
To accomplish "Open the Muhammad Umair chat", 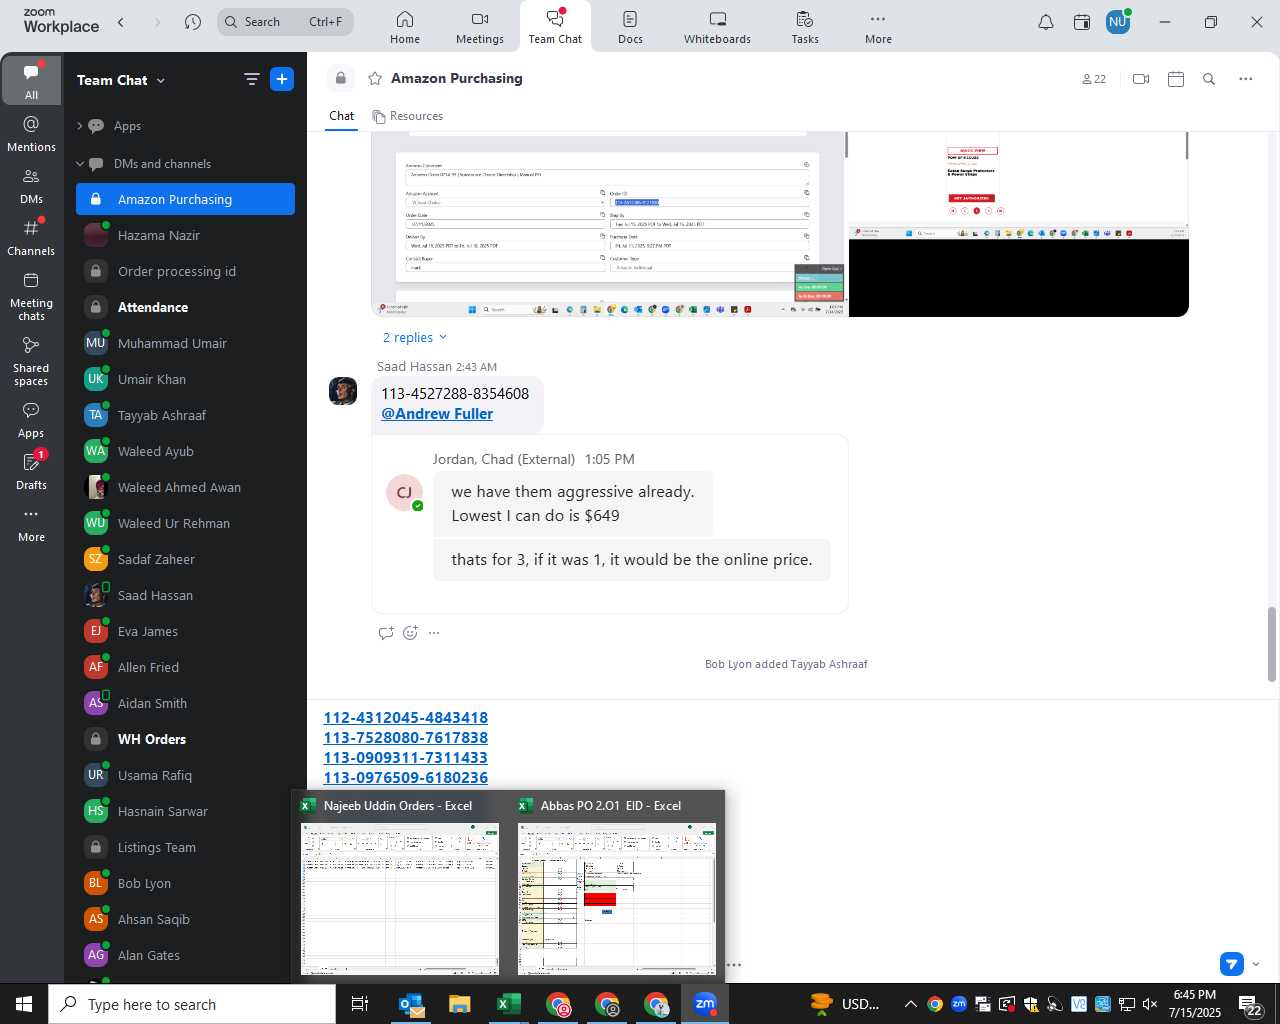I will coord(185,343).
